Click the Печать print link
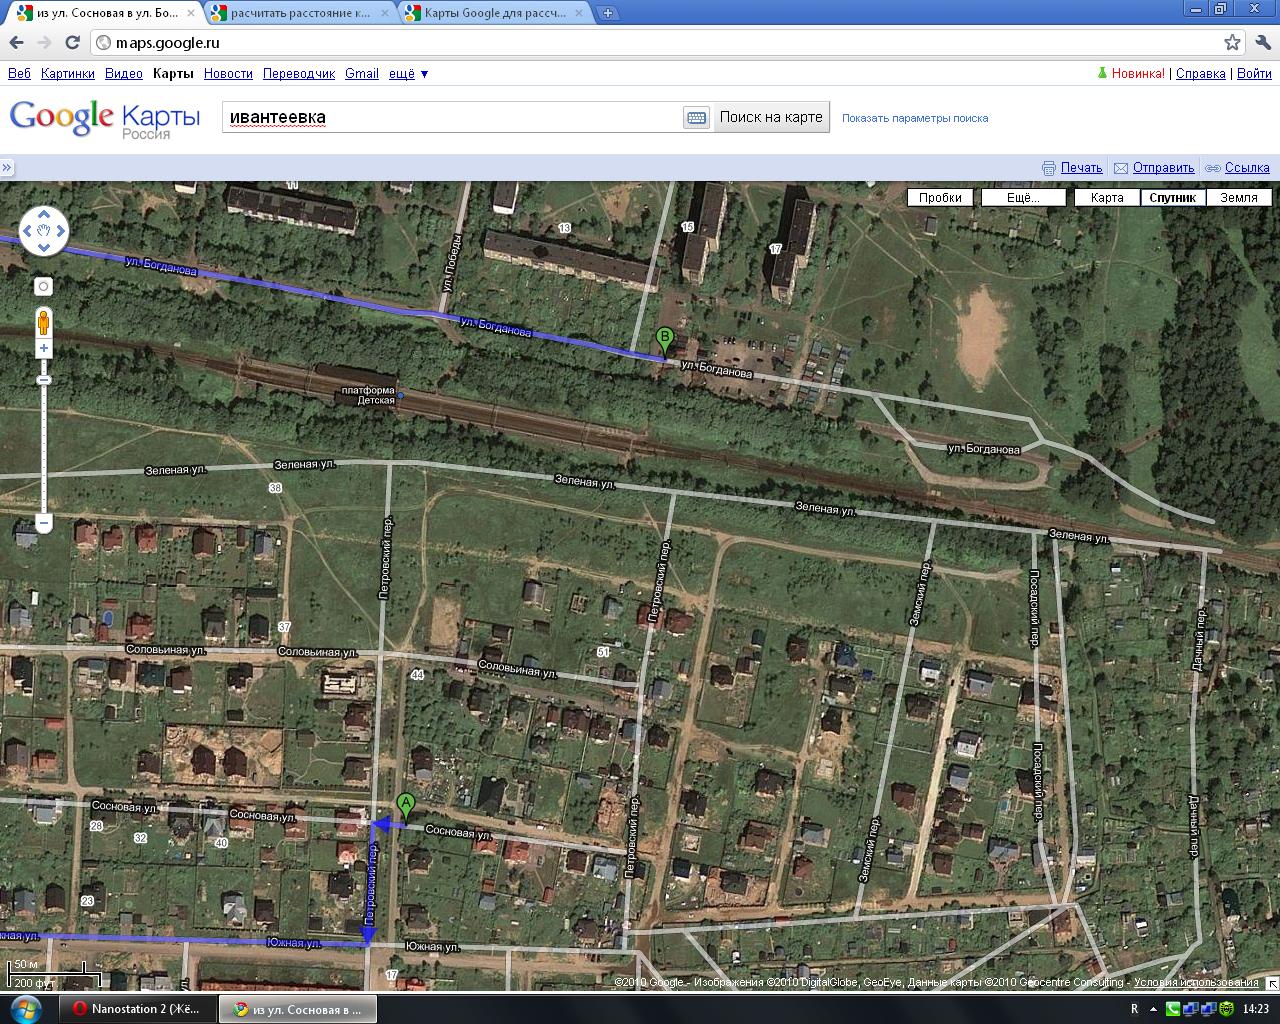The height and width of the screenshot is (1024, 1280). click(1081, 168)
